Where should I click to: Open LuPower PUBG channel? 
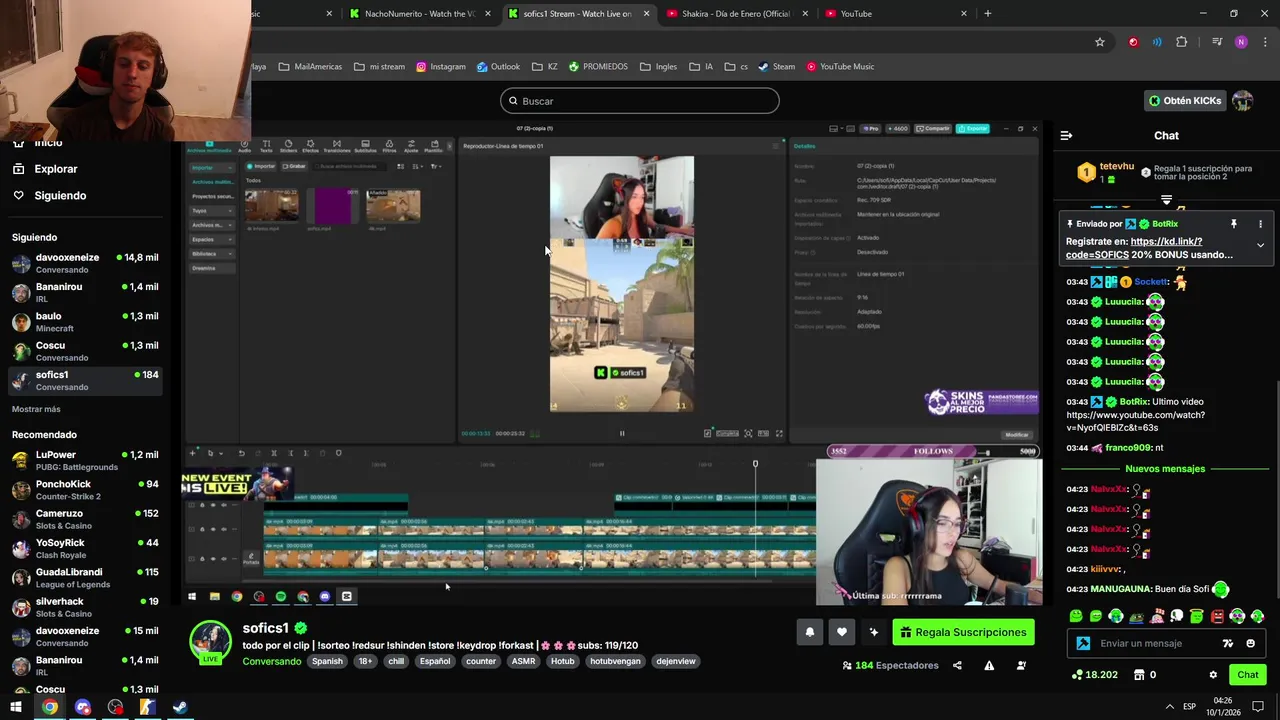86,460
